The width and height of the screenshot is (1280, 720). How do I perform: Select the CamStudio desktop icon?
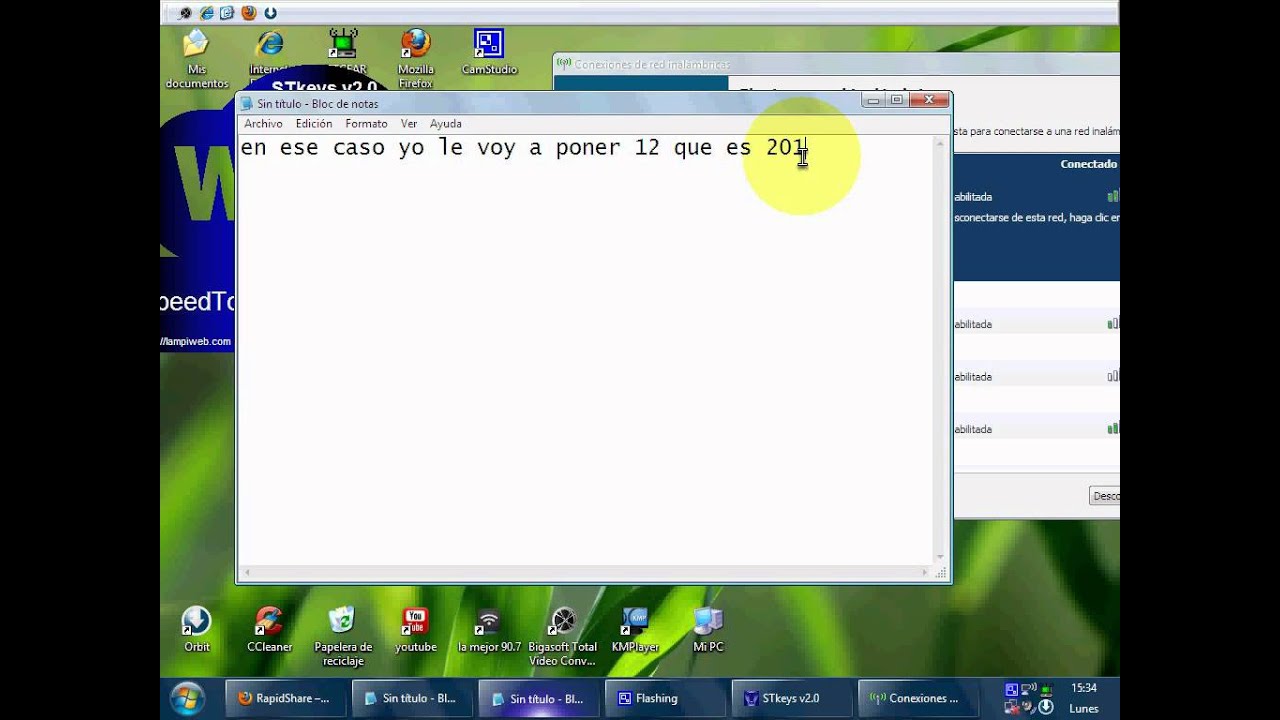(x=488, y=52)
